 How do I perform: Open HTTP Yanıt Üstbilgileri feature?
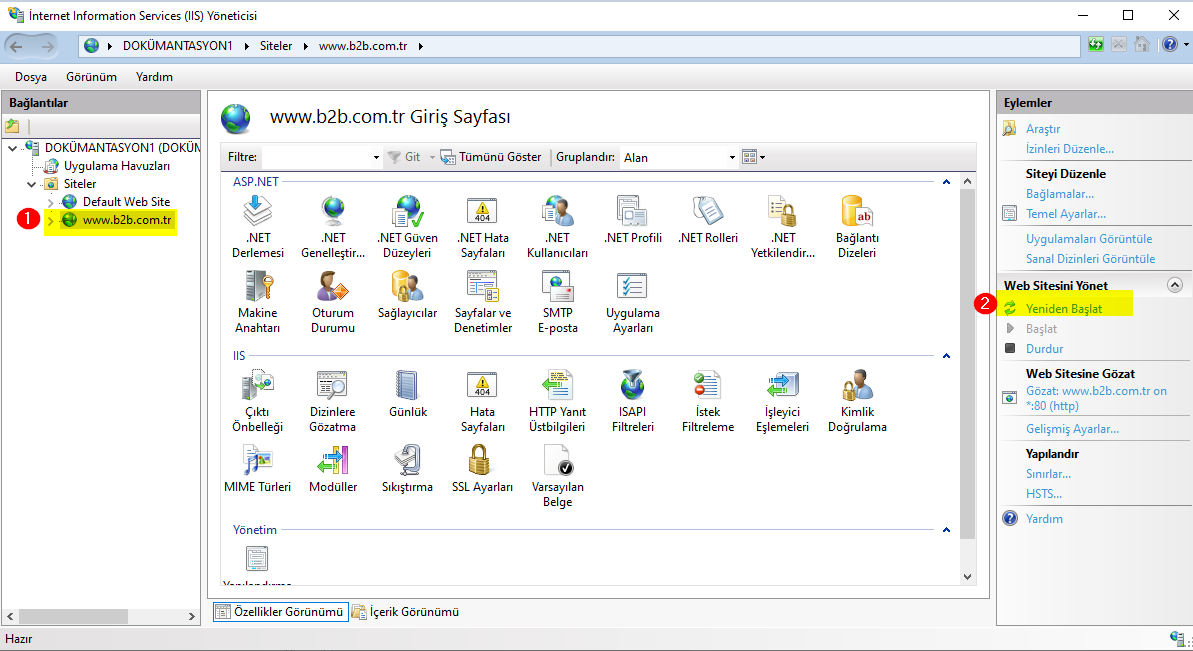coord(557,401)
